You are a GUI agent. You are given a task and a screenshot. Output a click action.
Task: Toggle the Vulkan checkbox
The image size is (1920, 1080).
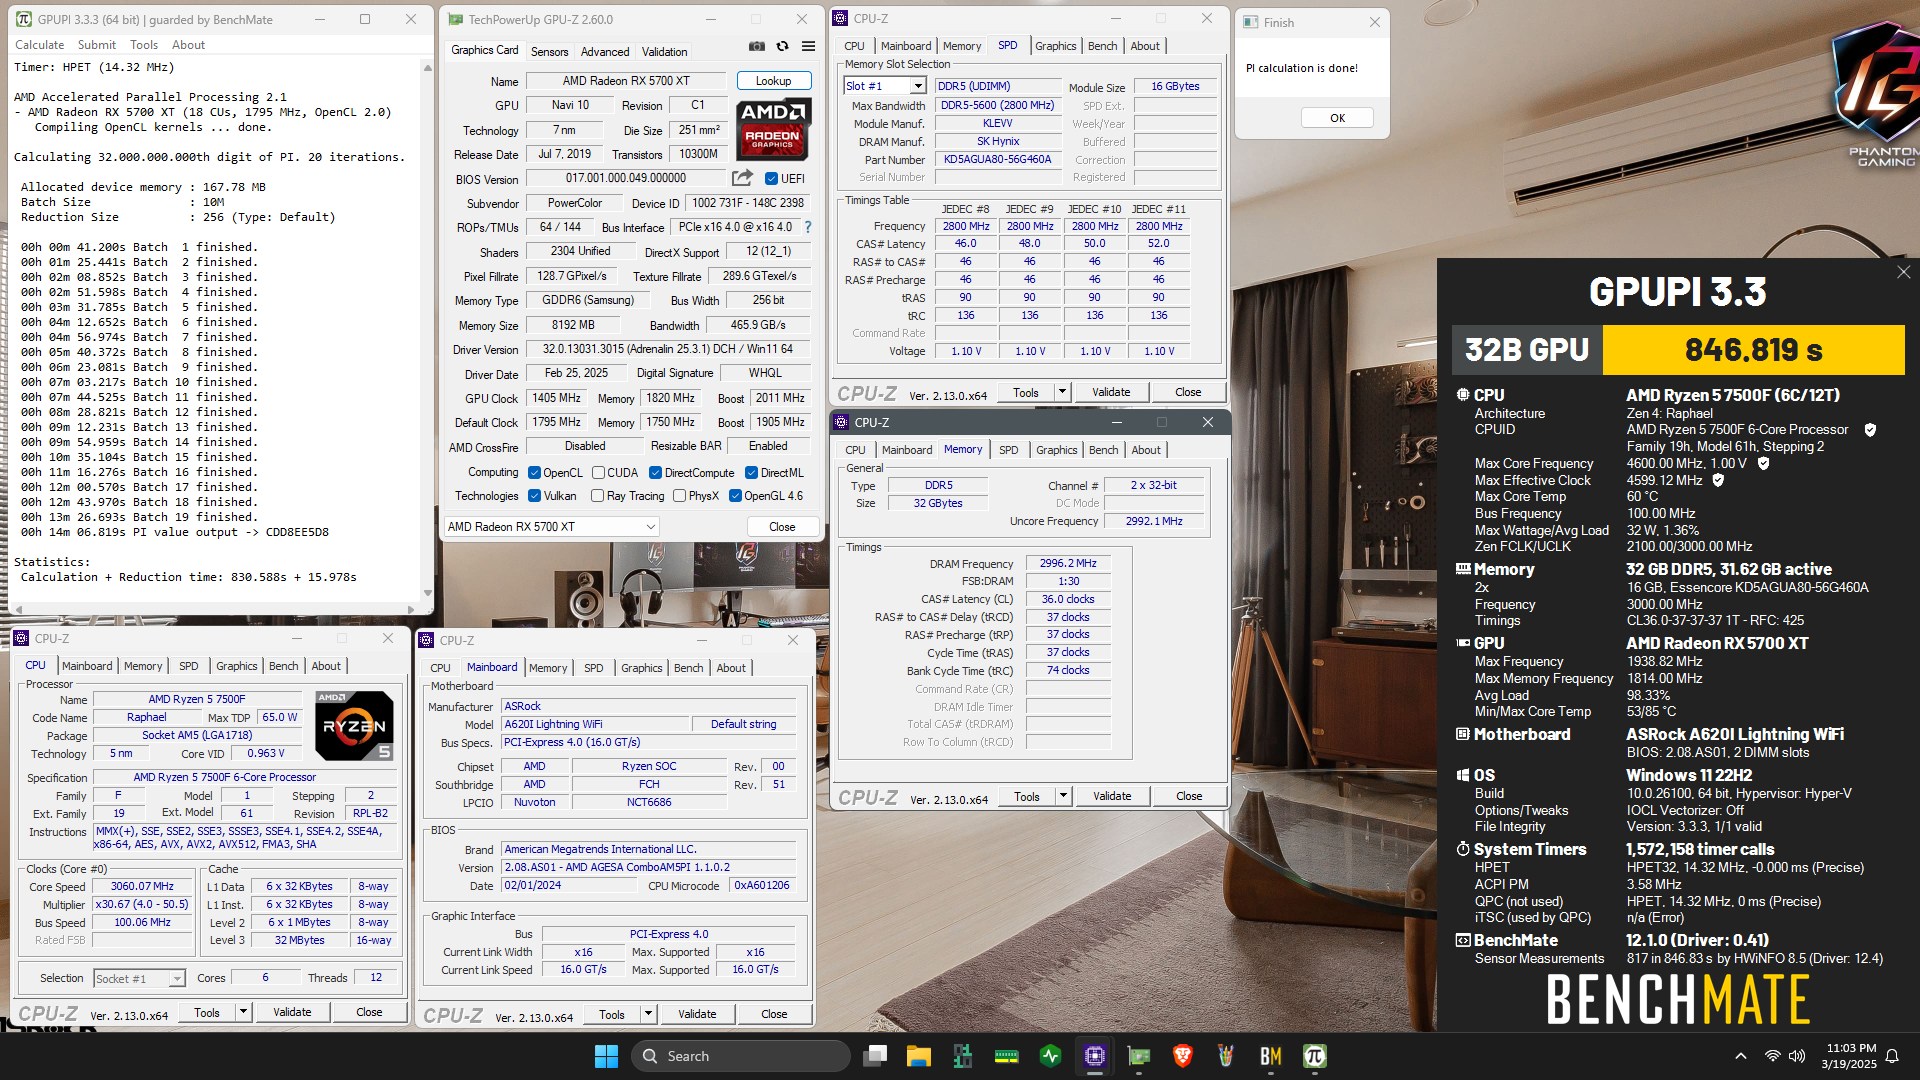pos(535,496)
